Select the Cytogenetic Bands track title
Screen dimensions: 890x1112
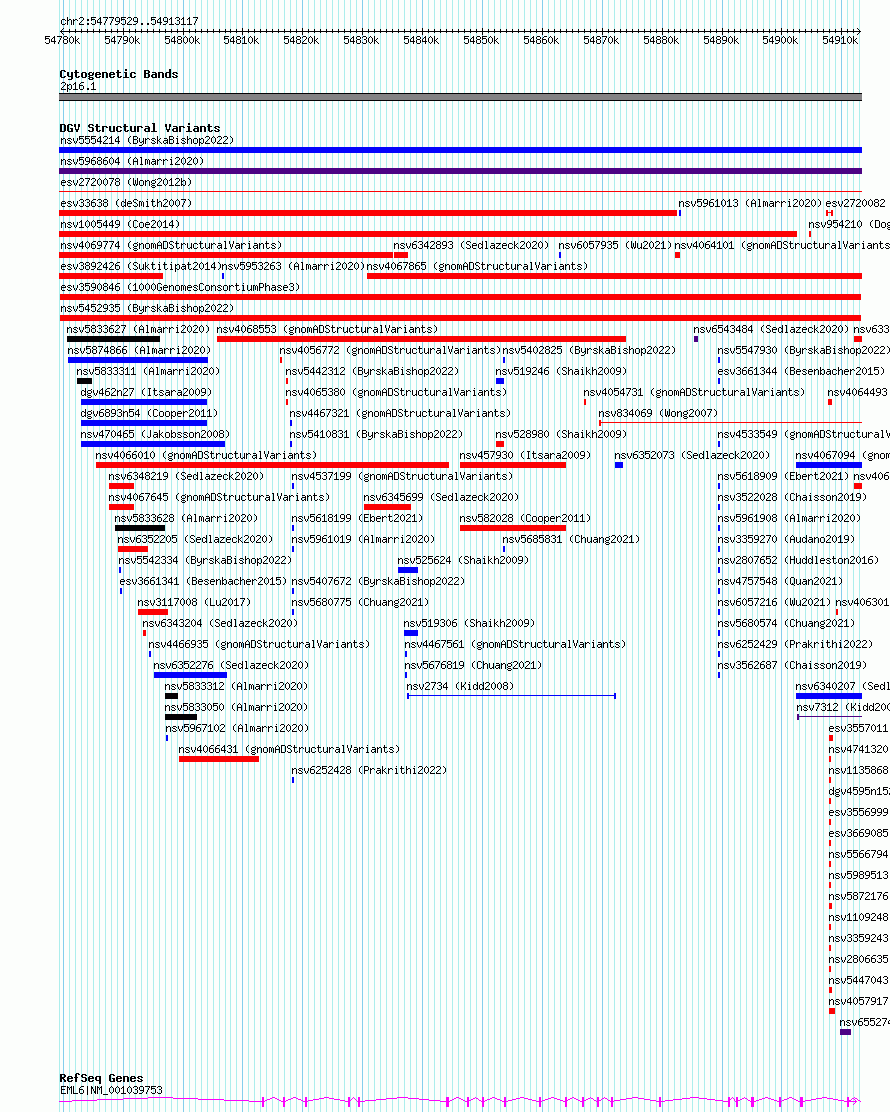click(x=118, y=74)
